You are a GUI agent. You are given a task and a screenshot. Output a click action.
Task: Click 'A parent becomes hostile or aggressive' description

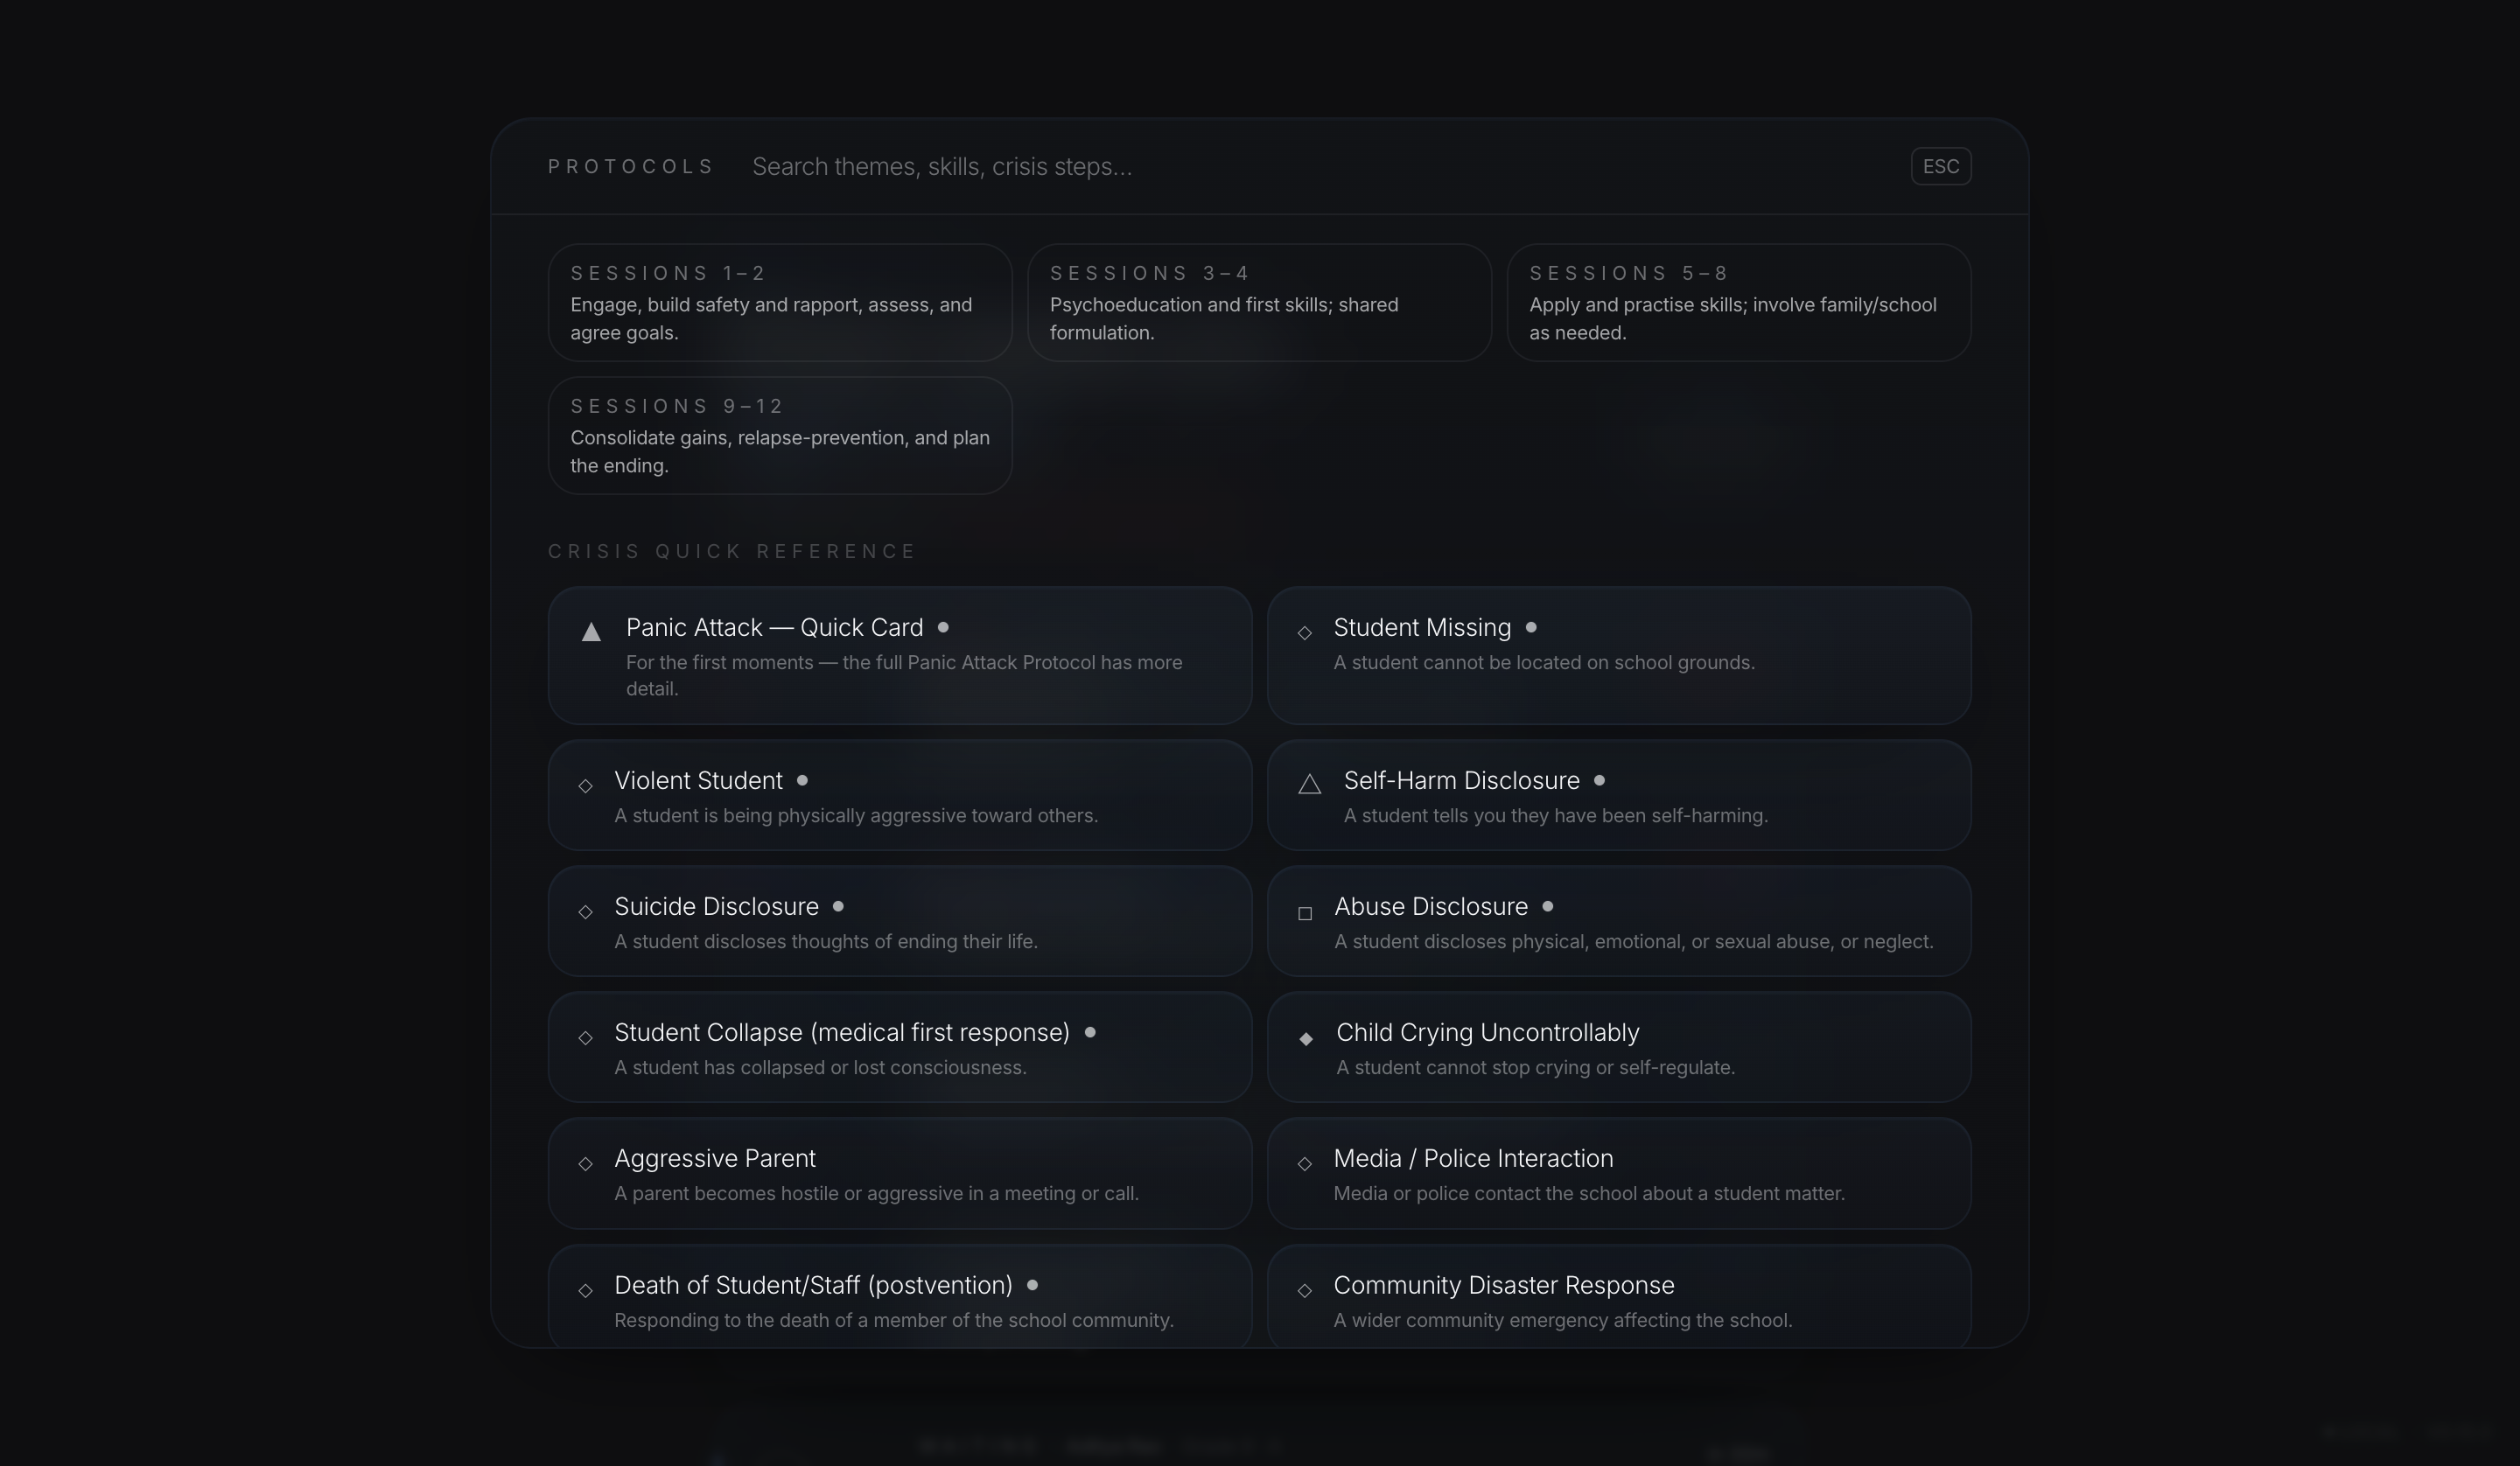[876, 1194]
